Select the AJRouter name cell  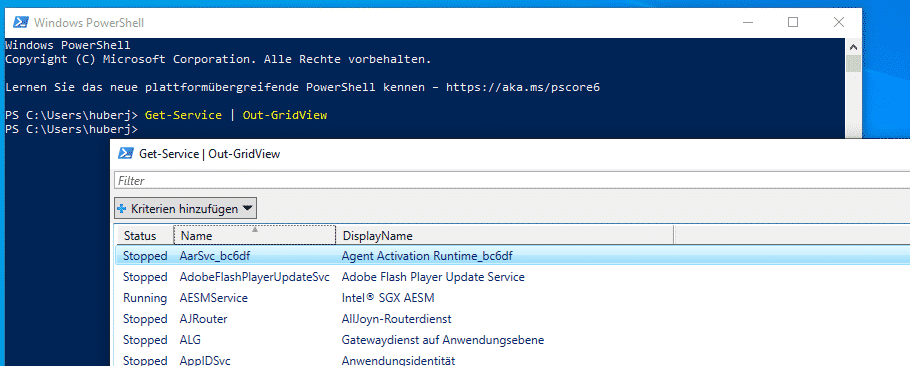click(x=204, y=319)
